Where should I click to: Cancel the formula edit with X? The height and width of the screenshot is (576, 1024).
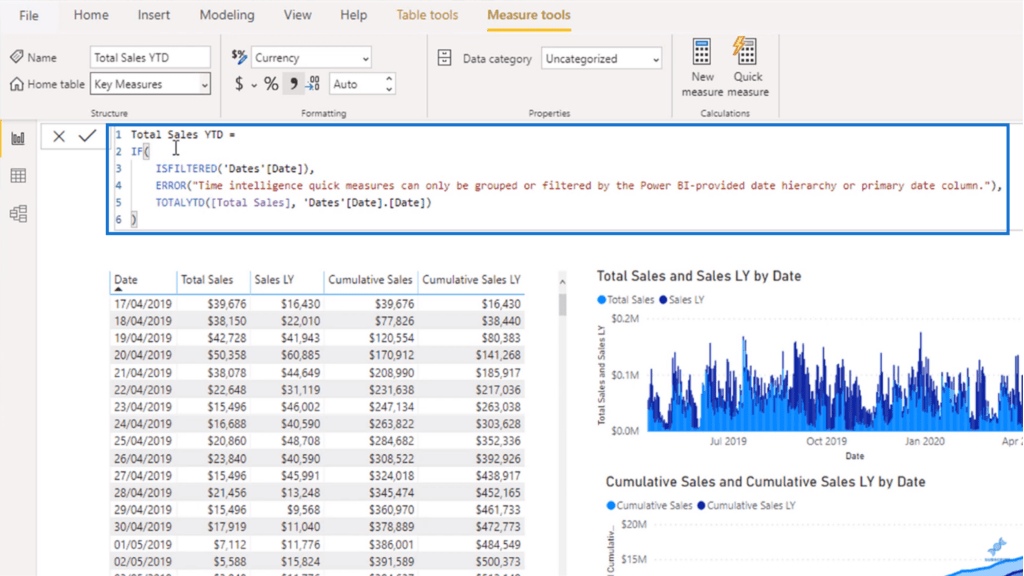click(59, 136)
